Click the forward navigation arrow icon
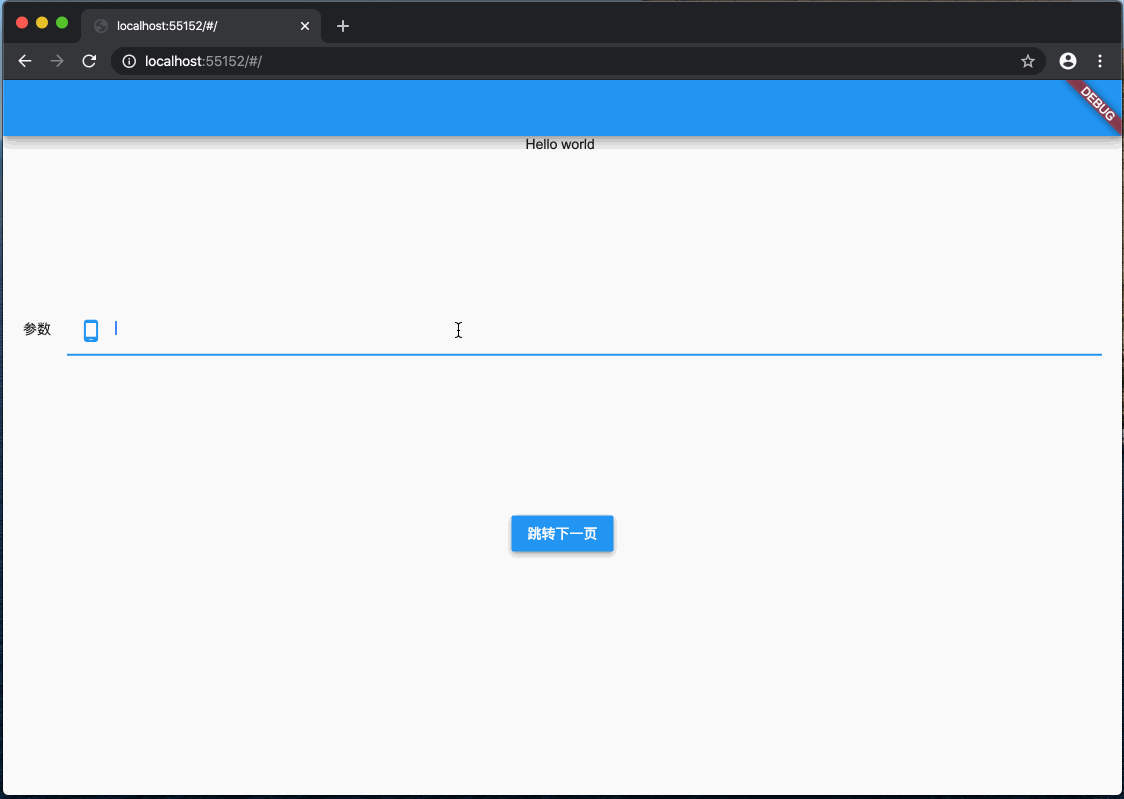Image resolution: width=1124 pixels, height=799 pixels. (57, 61)
